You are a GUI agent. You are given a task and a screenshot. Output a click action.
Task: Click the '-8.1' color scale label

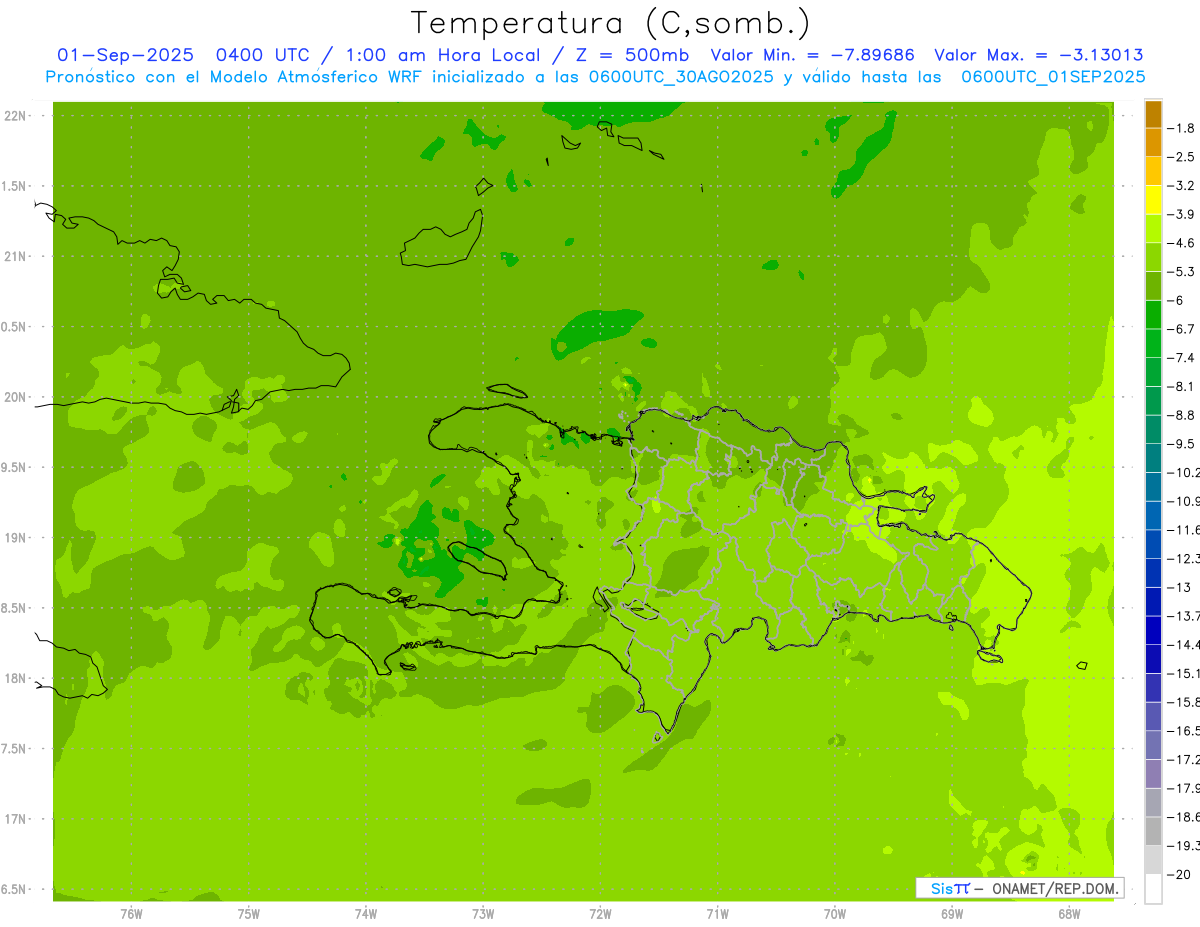[1183, 386]
